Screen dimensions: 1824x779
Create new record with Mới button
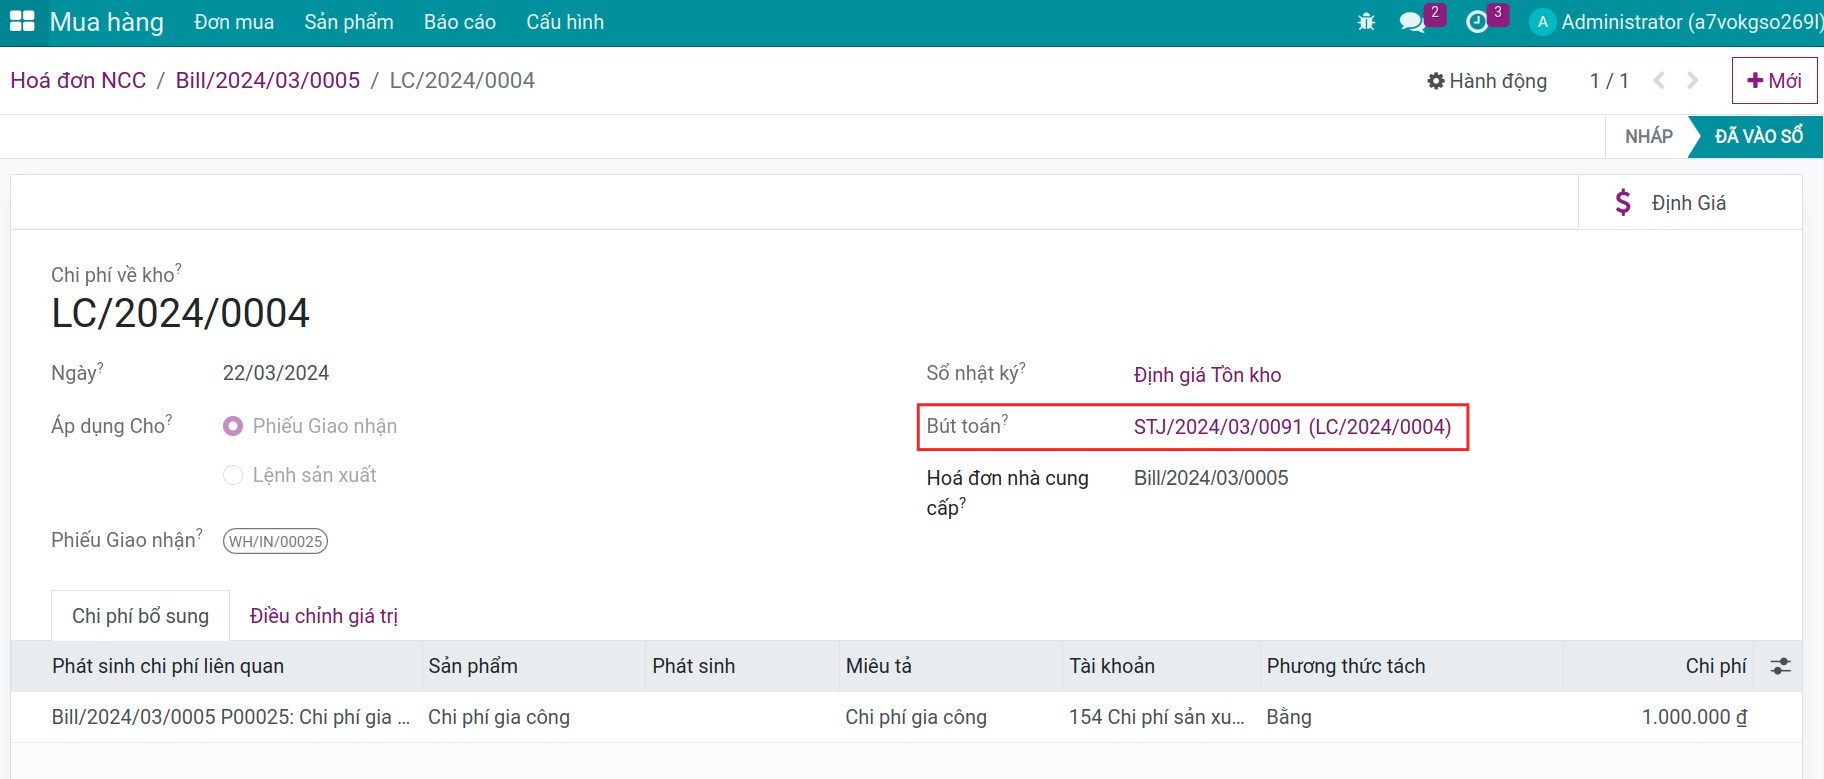(x=1774, y=80)
